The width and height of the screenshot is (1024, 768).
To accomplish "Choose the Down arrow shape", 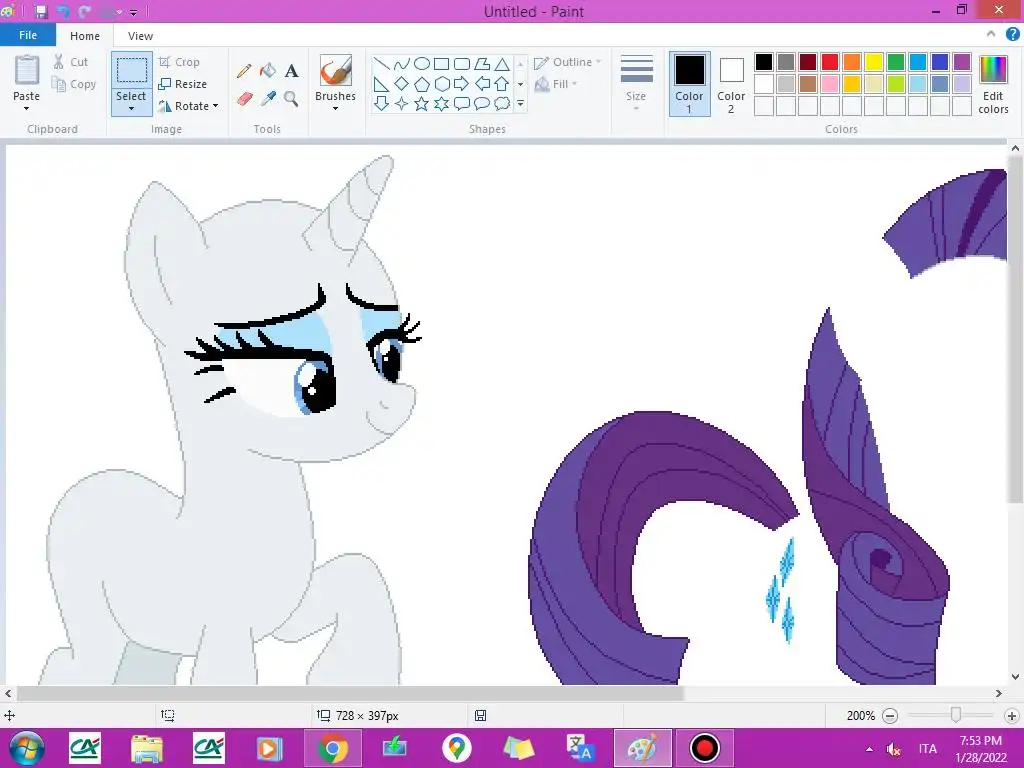I will click(x=382, y=103).
